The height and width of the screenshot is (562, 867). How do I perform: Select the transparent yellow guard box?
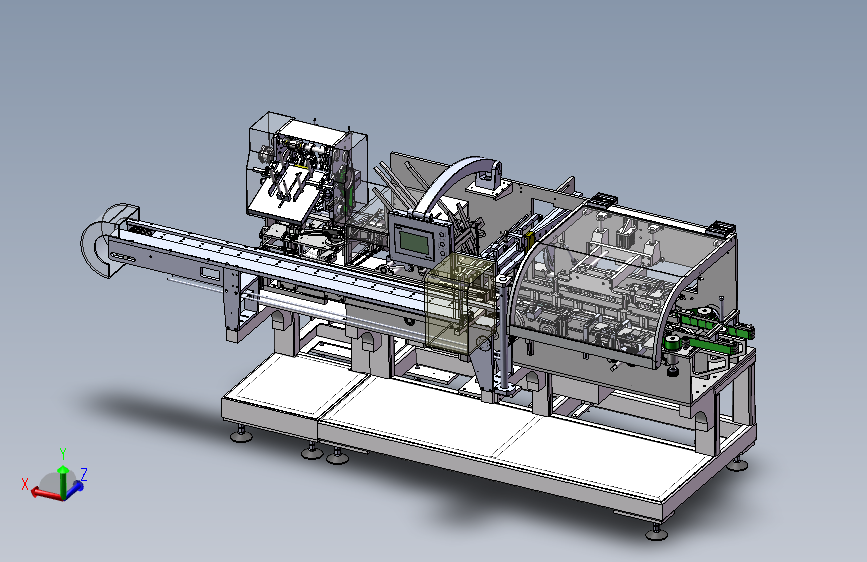(x=461, y=303)
